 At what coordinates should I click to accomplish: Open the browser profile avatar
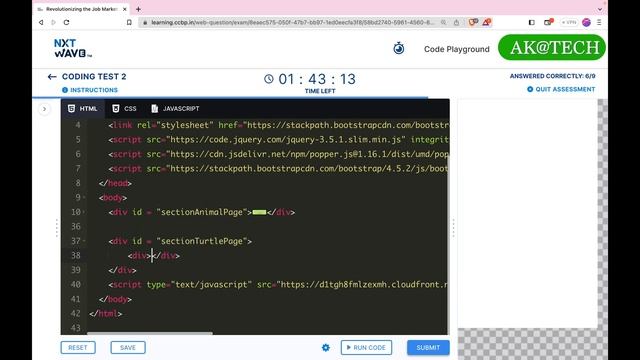586,22
